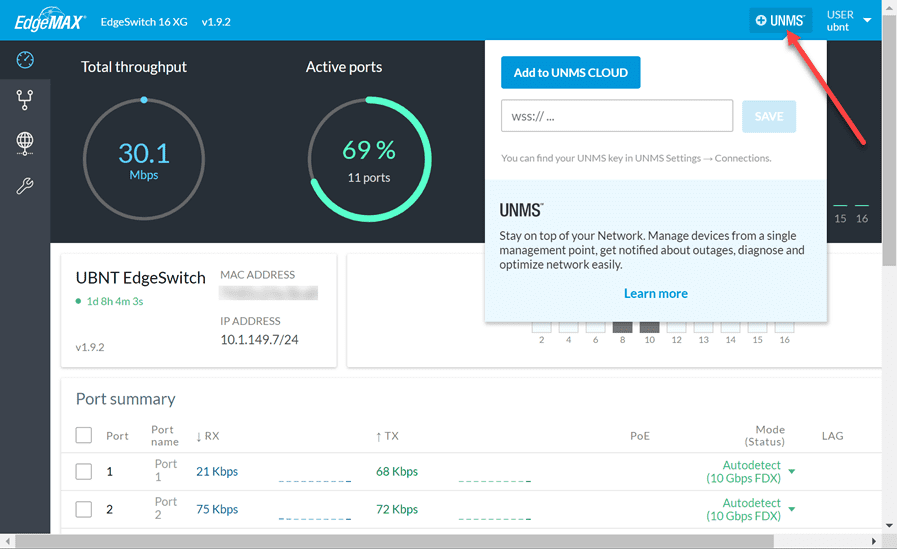Viewport: 897px width, 549px height.
Task: Expand the Mode dropdown for port 1
Action: click(x=792, y=471)
